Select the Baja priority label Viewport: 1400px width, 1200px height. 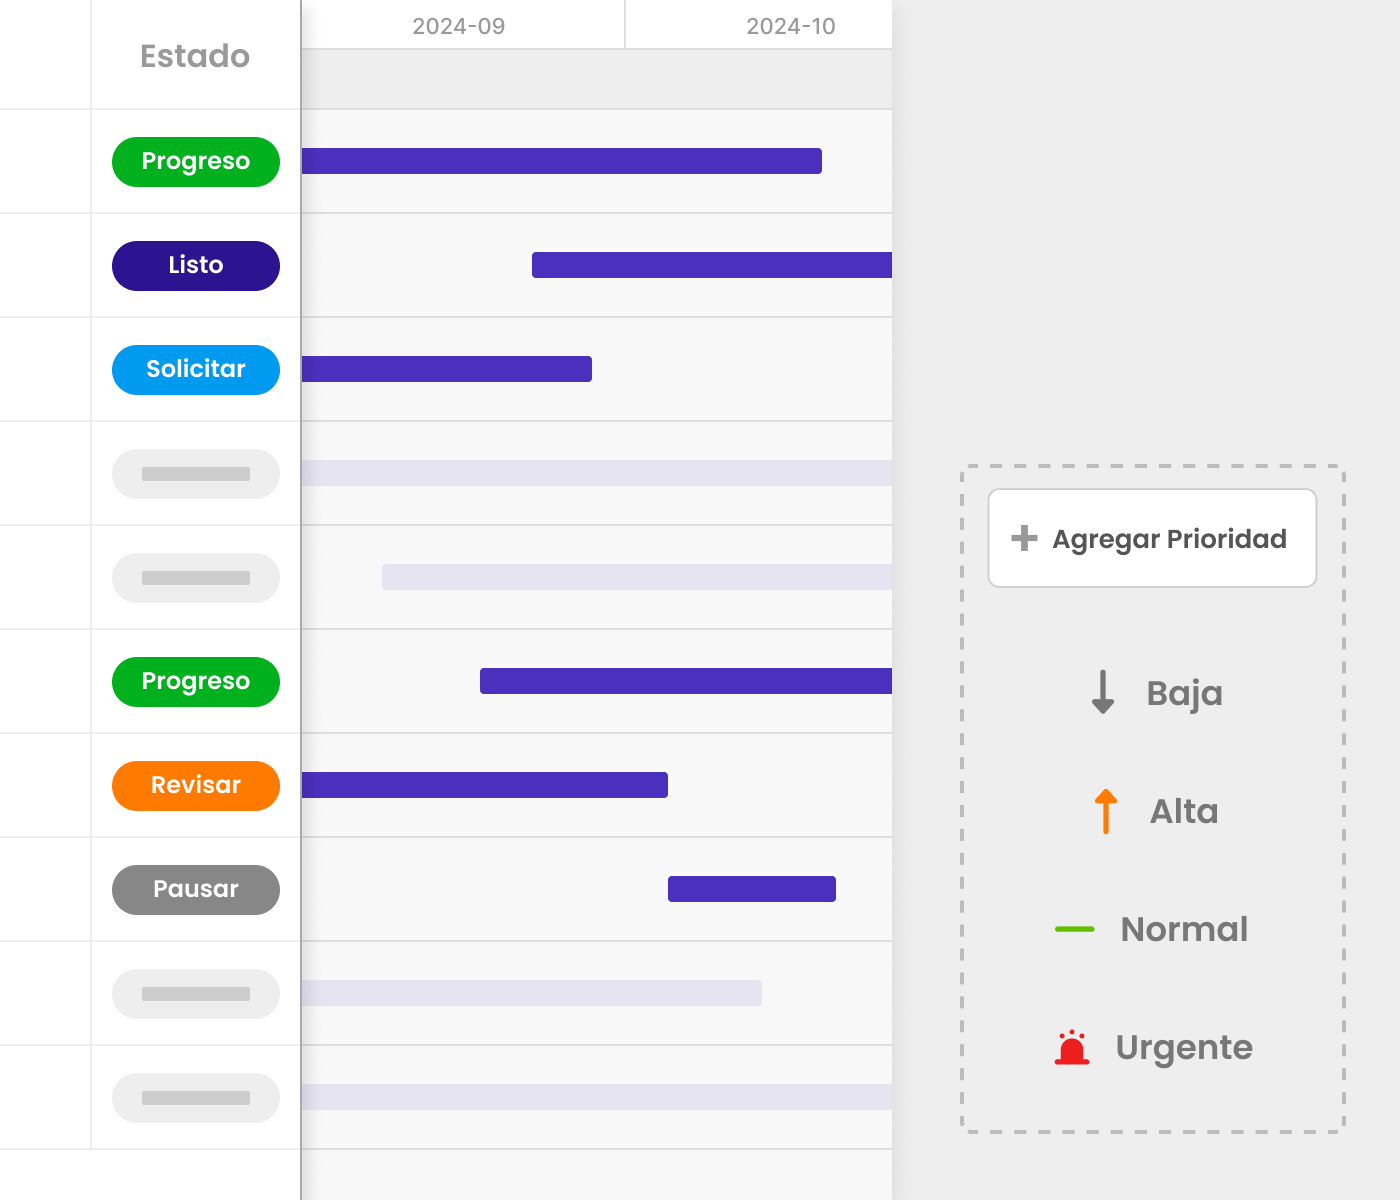pyautogui.click(x=1184, y=693)
